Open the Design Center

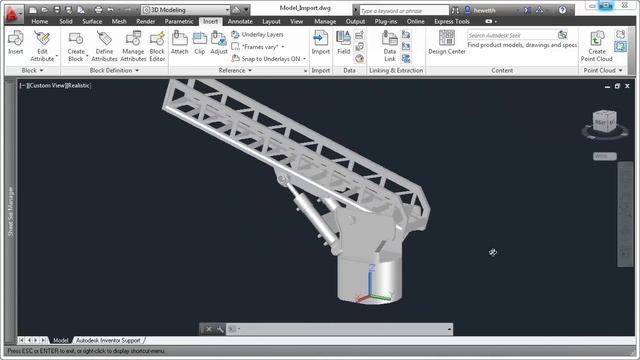(x=447, y=42)
